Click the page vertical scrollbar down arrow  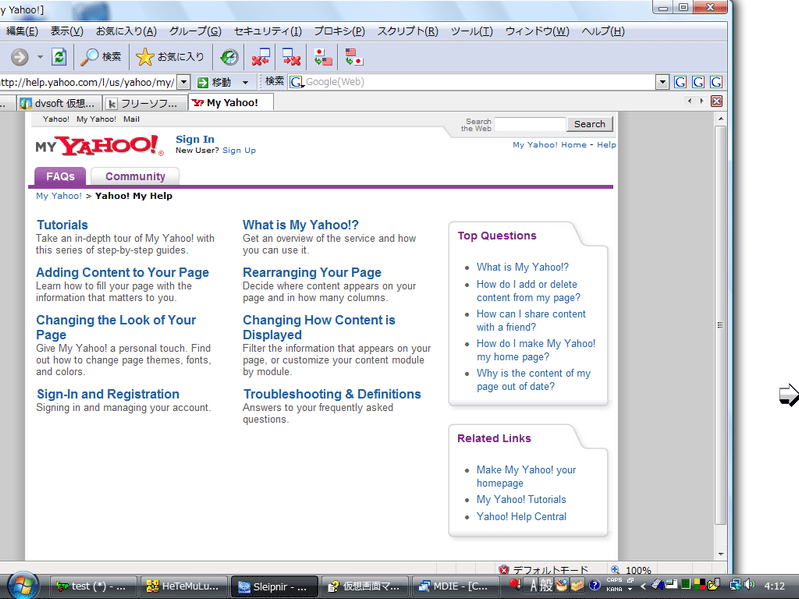[x=721, y=554]
